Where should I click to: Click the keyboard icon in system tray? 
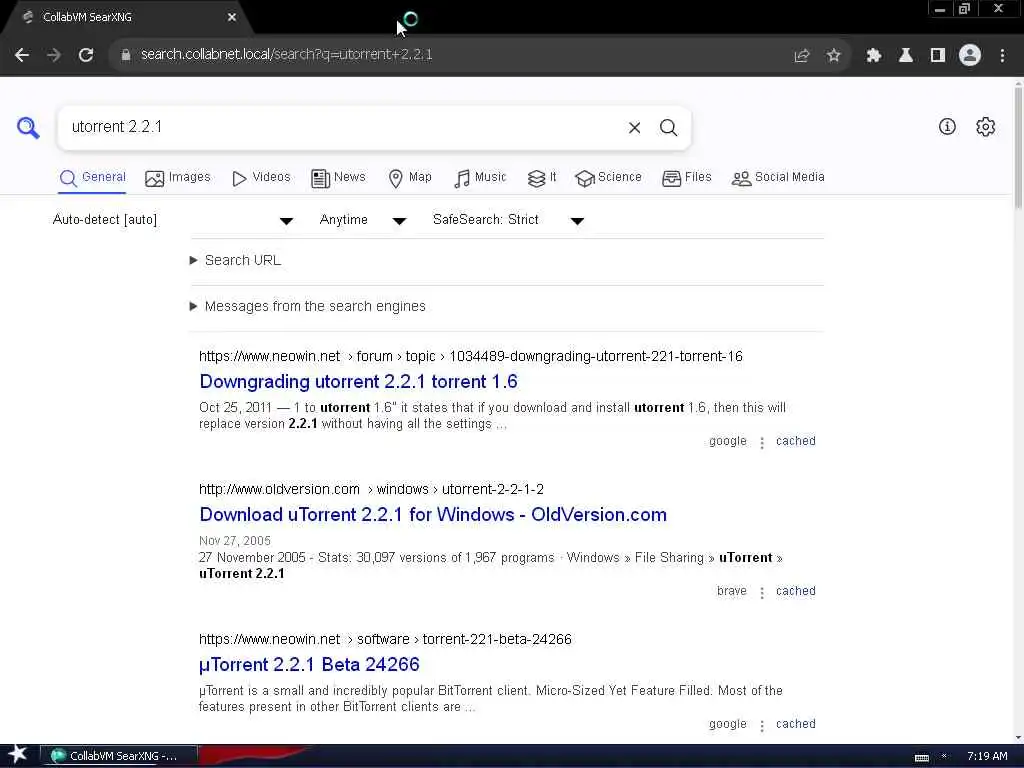921,758
